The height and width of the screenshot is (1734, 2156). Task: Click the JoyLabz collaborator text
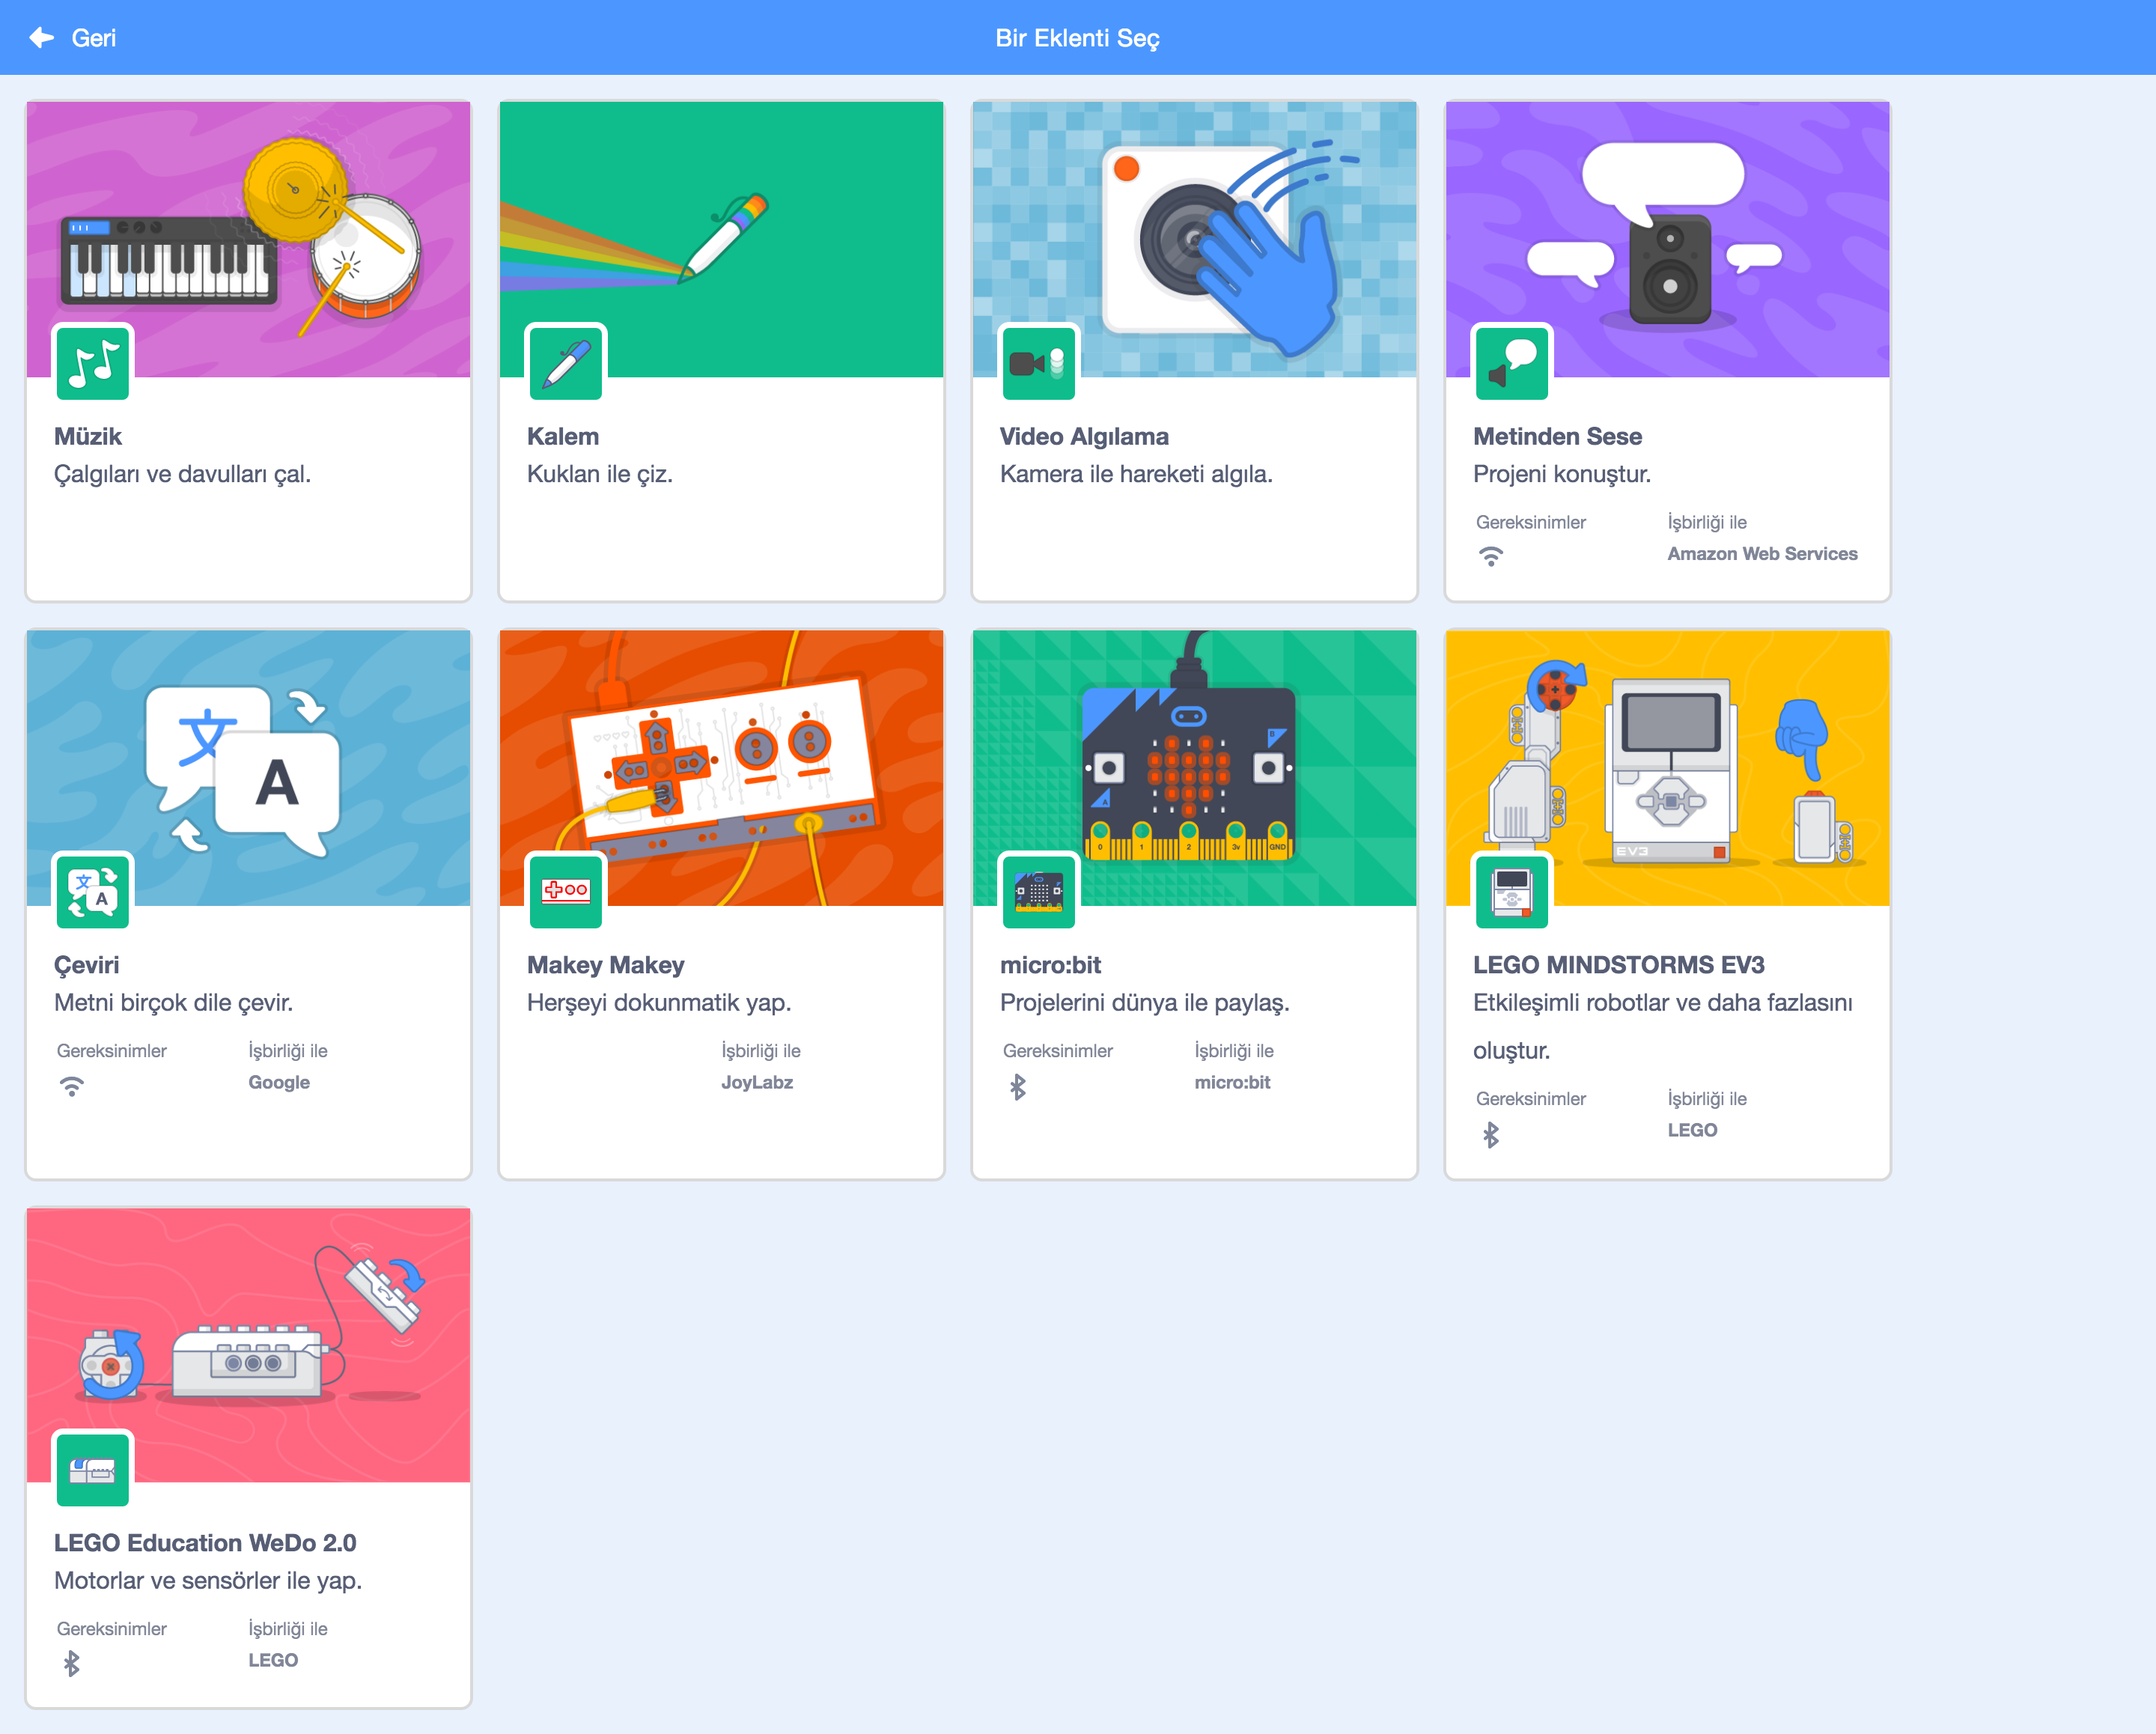tap(757, 1083)
